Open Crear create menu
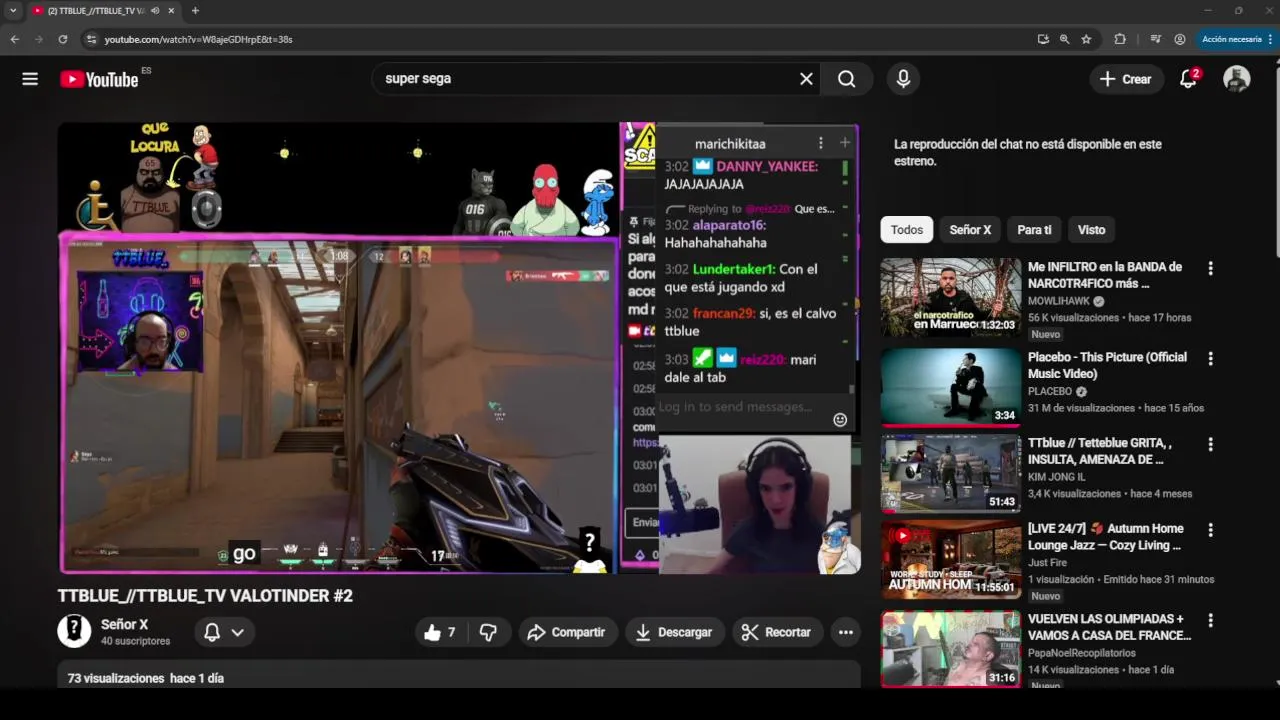This screenshot has width=1280, height=720. tap(1126, 79)
